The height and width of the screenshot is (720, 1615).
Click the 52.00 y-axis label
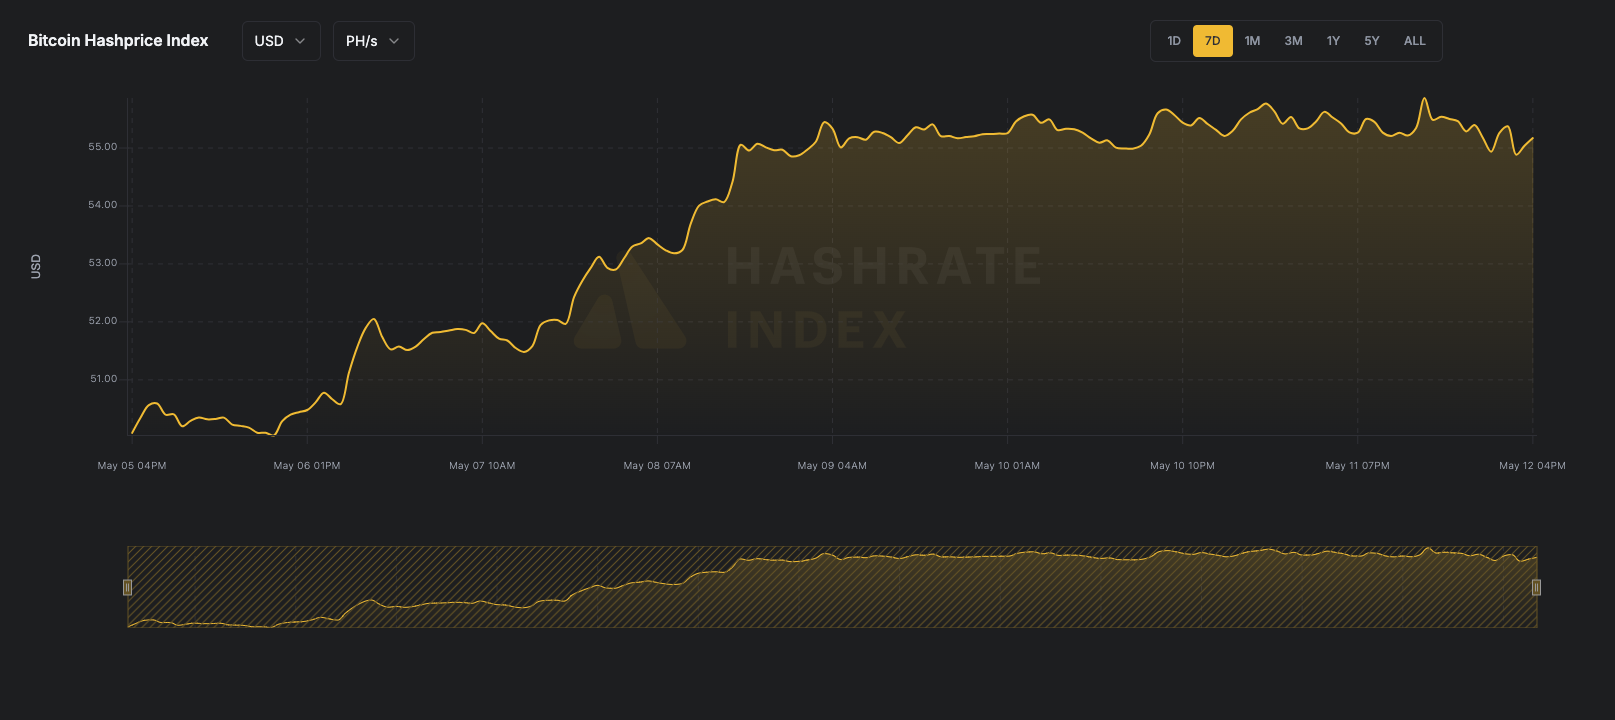click(103, 321)
